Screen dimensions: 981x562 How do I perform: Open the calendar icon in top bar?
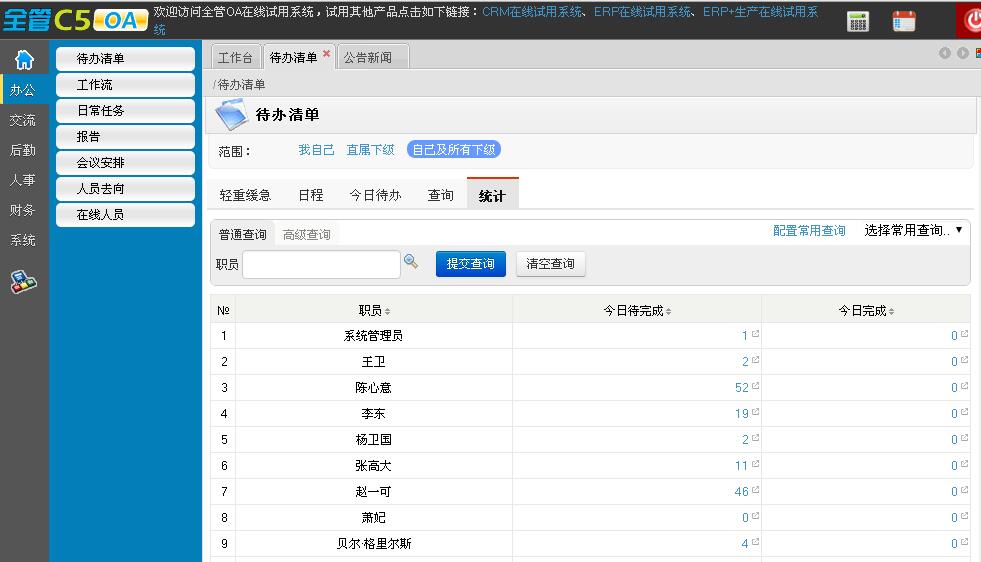pos(904,21)
